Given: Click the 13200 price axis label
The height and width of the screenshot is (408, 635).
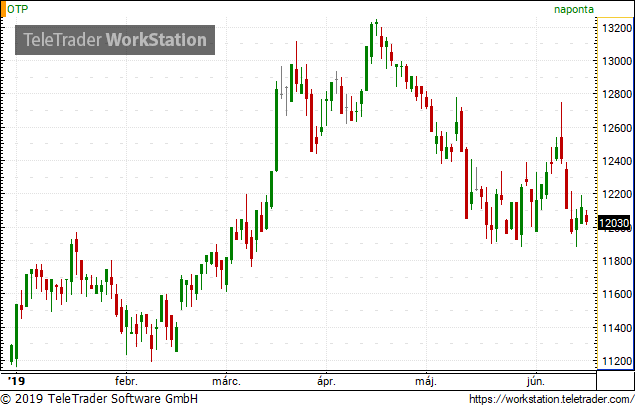Looking at the screenshot, I should [617, 28].
